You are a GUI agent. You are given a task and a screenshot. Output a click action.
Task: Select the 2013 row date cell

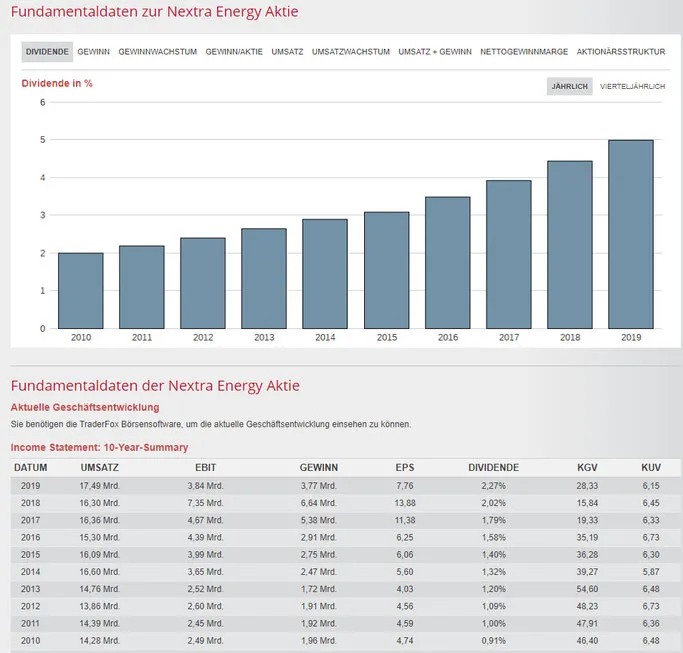click(30, 589)
